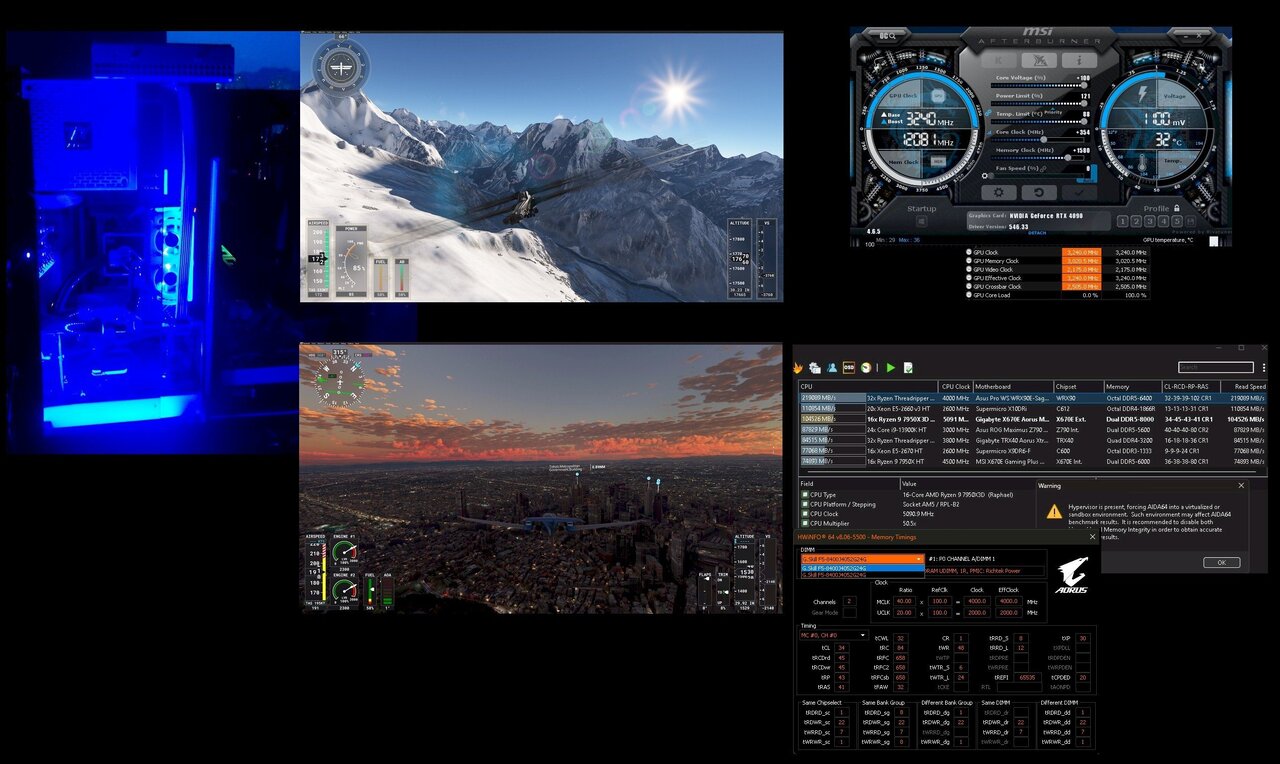
Task: Click the AIDA64 search input field
Action: tap(1216, 367)
